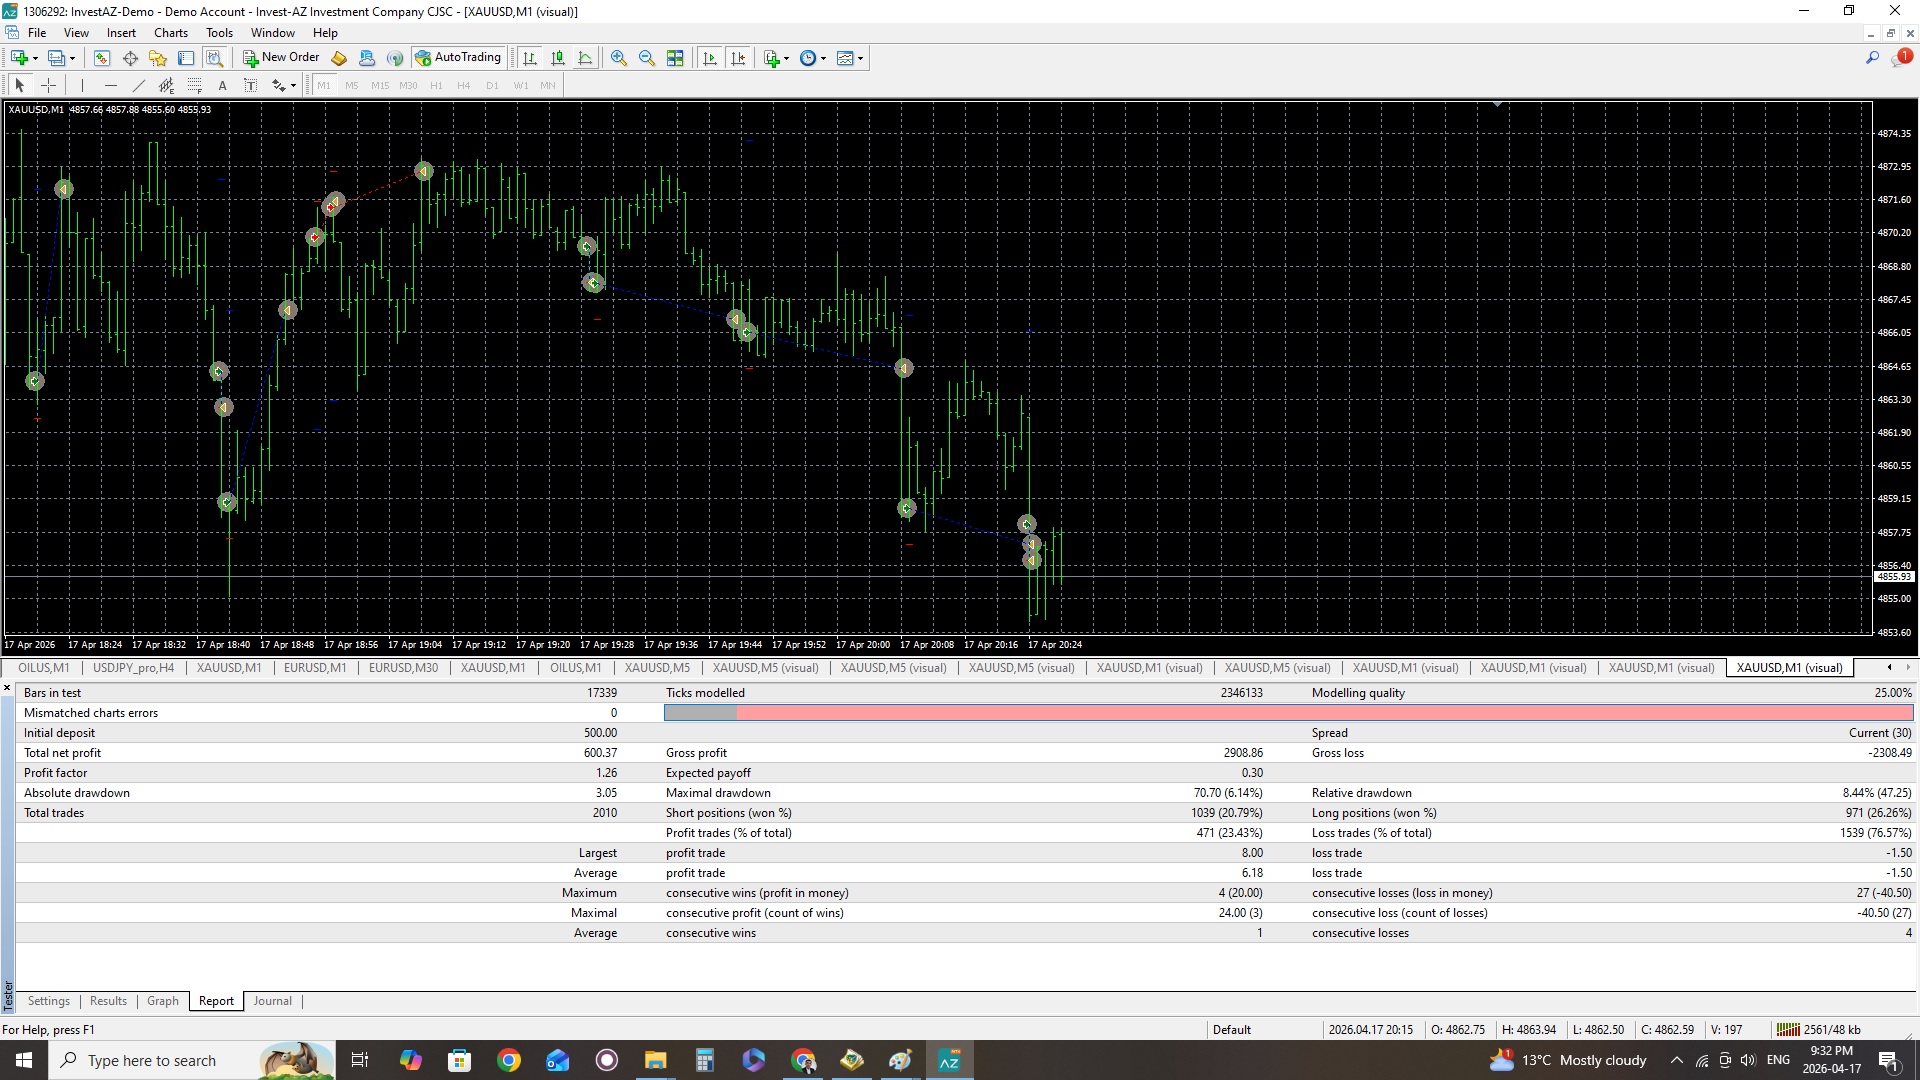Open the periodicity clock dropdown
Screen dimensions: 1920x1080
point(823,58)
